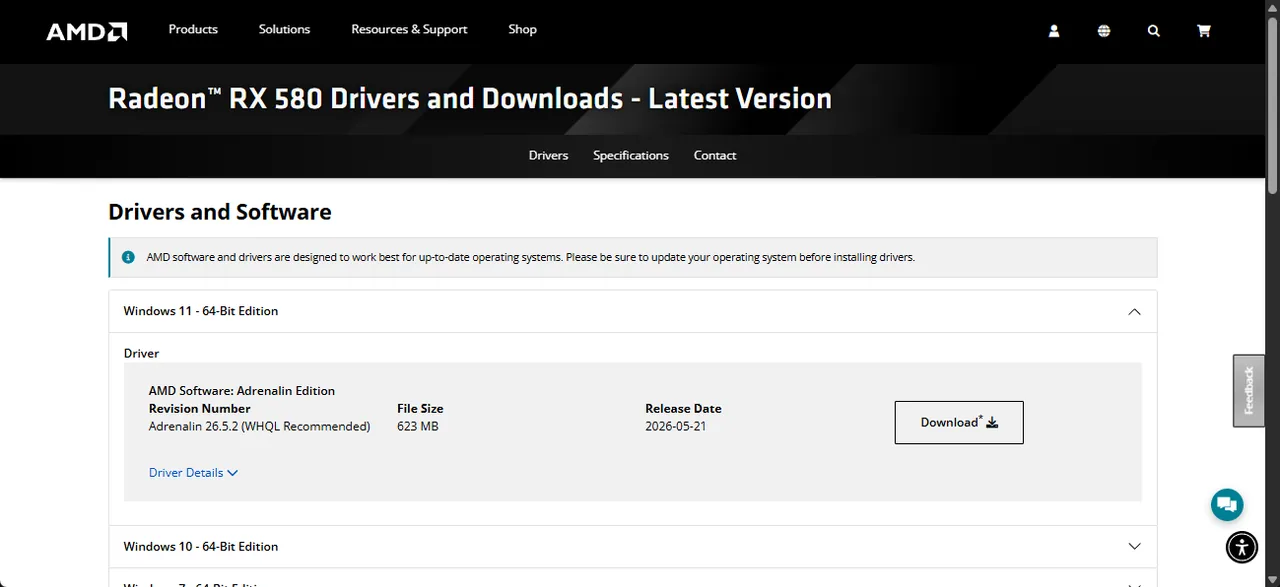This screenshot has height=587, width=1280.
Task: Click the File Size label
Action: [420, 409]
